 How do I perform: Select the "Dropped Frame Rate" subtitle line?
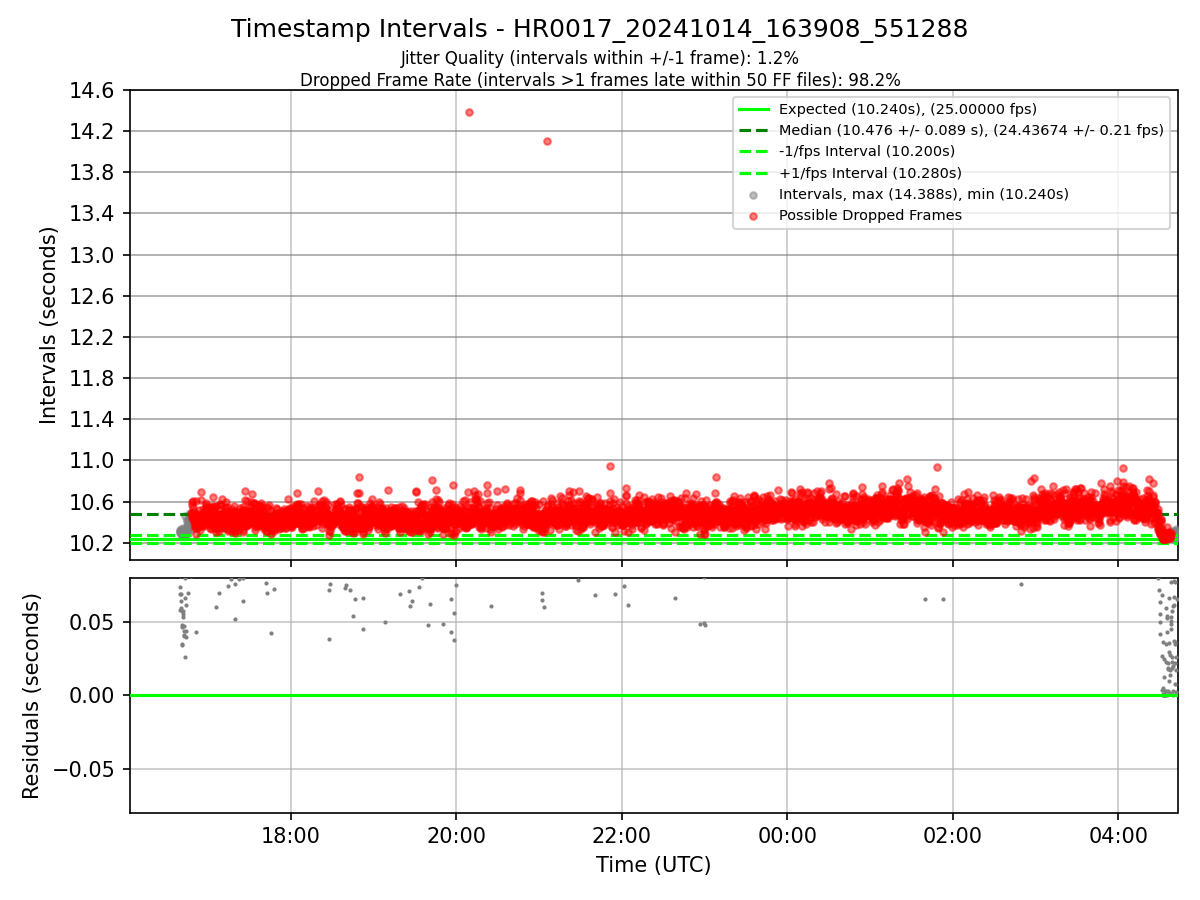tap(600, 80)
